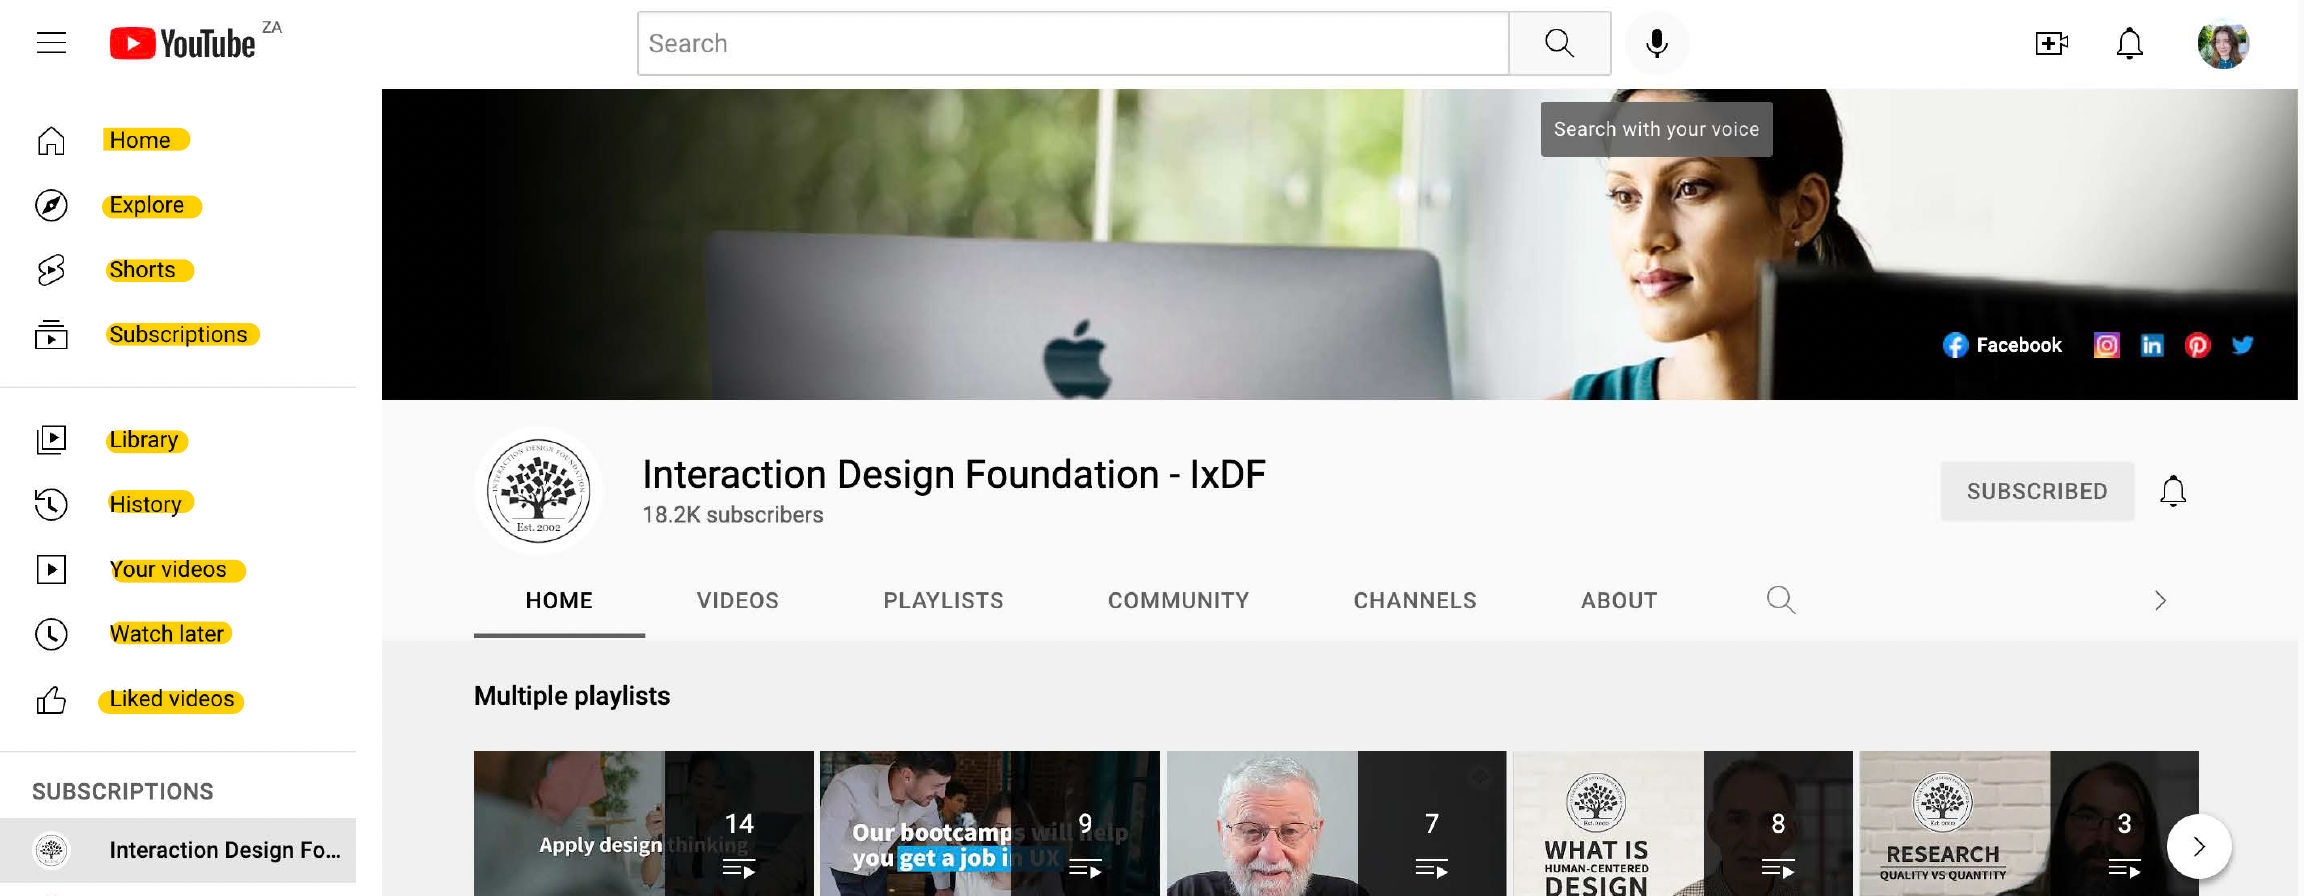Click into the Search input field

coord(1073,43)
